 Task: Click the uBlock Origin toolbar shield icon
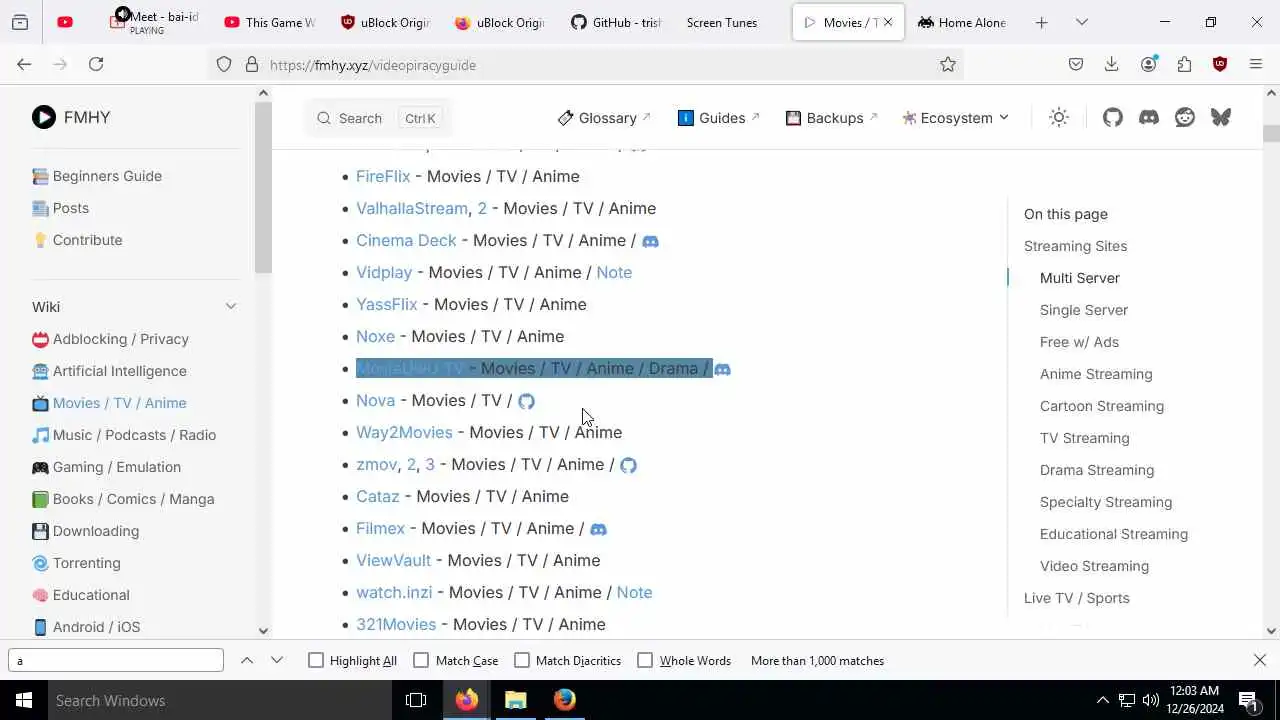(x=1220, y=64)
